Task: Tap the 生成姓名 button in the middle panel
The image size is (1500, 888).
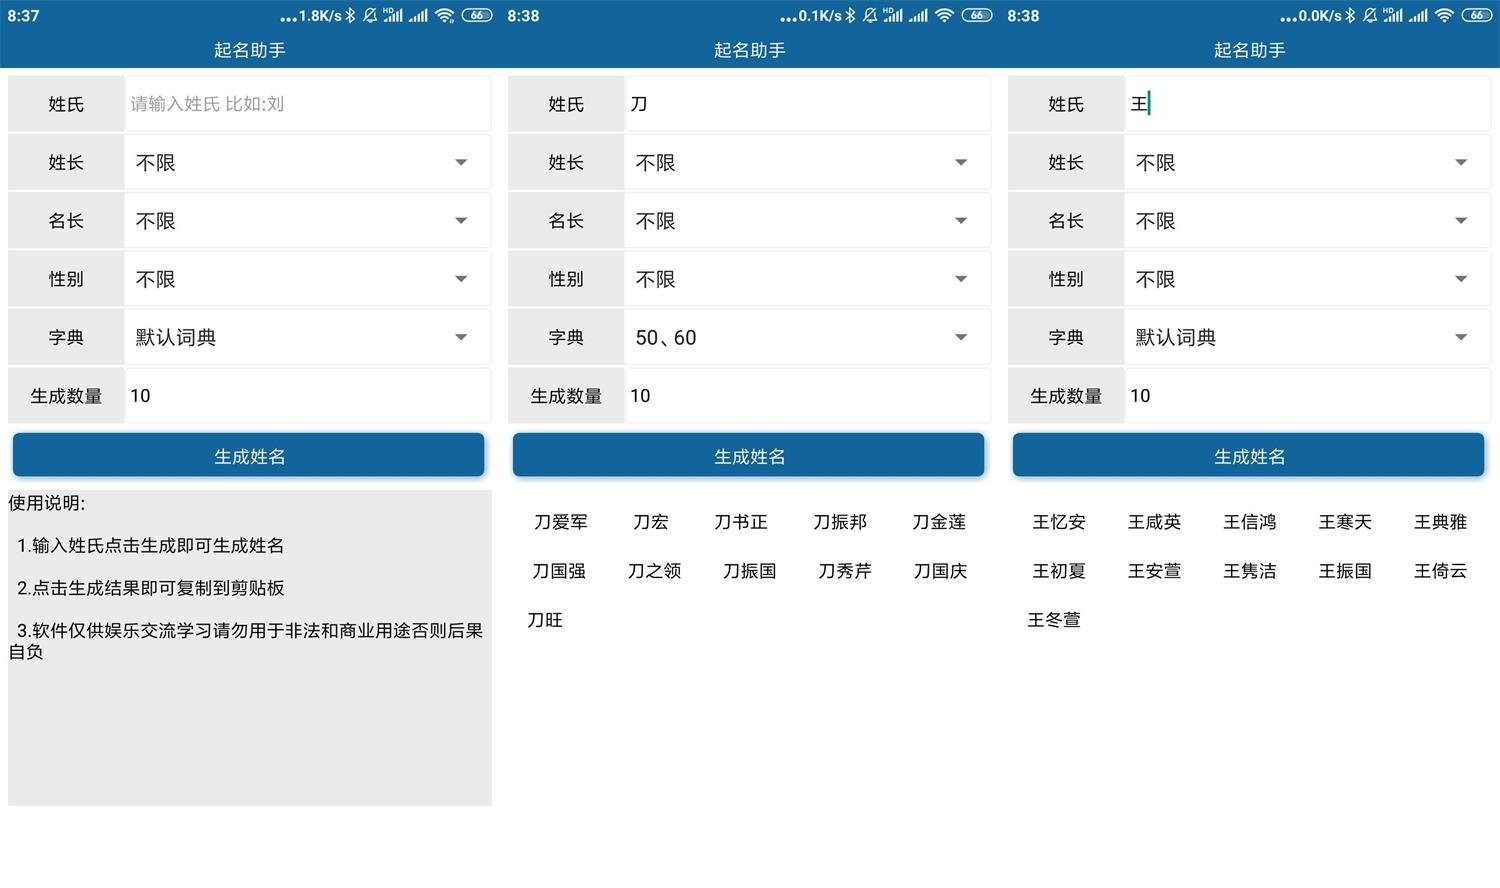Action: click(x=749, y=455)
